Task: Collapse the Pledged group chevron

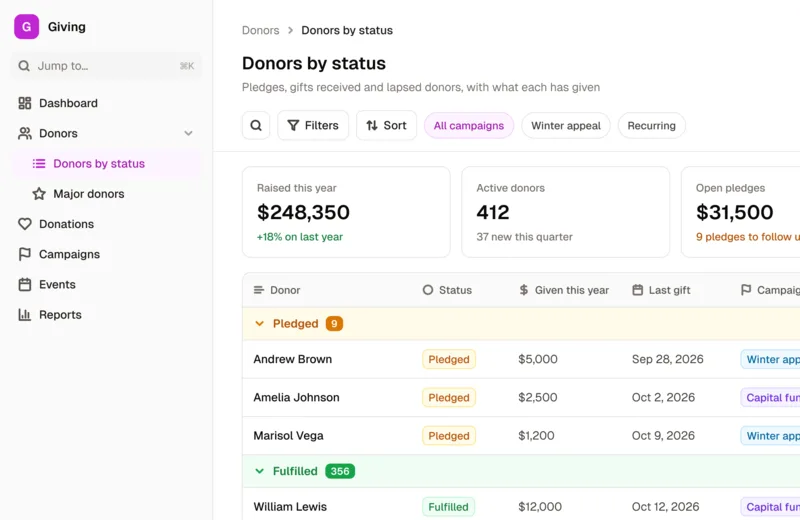Action: point(260,324)
